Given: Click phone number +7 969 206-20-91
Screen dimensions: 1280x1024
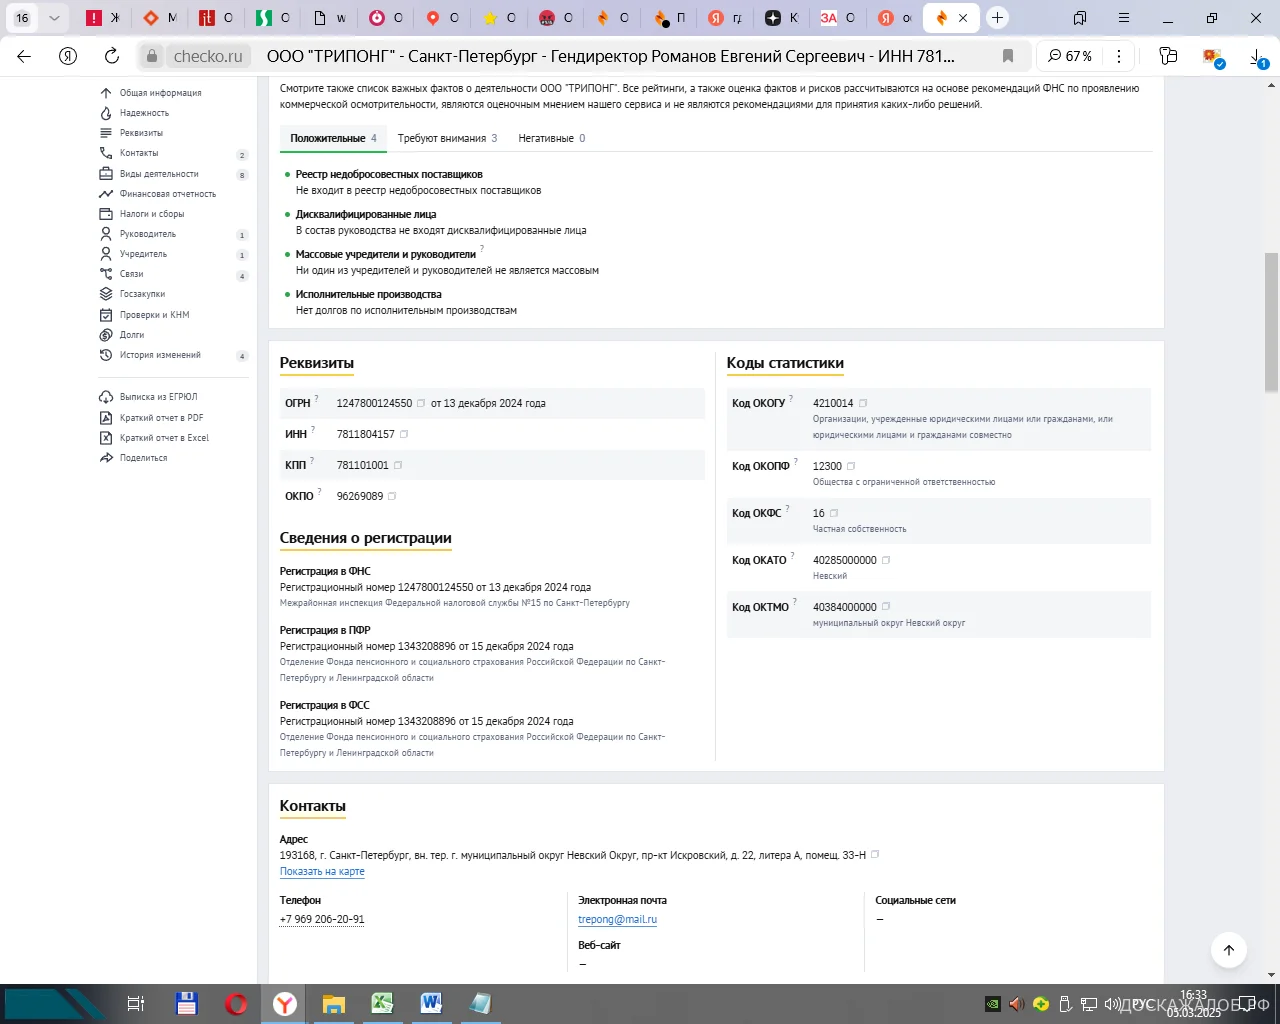Looking at the screenshot, I should coord(322,919).
